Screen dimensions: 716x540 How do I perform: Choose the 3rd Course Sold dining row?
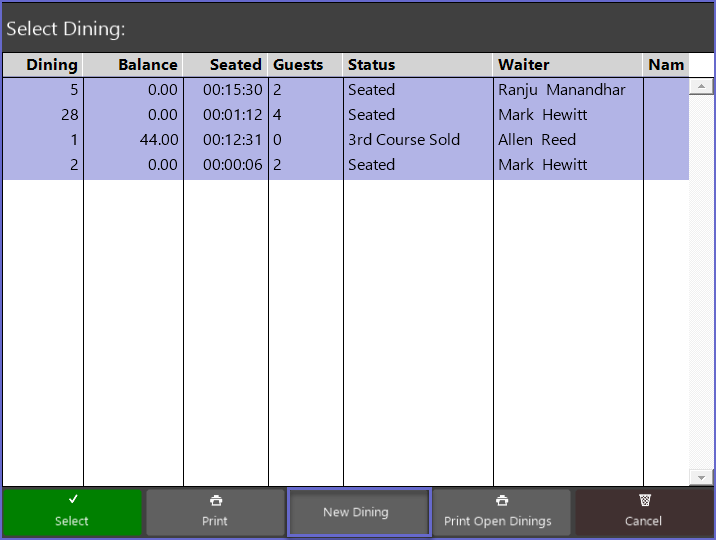click(404, 140)
